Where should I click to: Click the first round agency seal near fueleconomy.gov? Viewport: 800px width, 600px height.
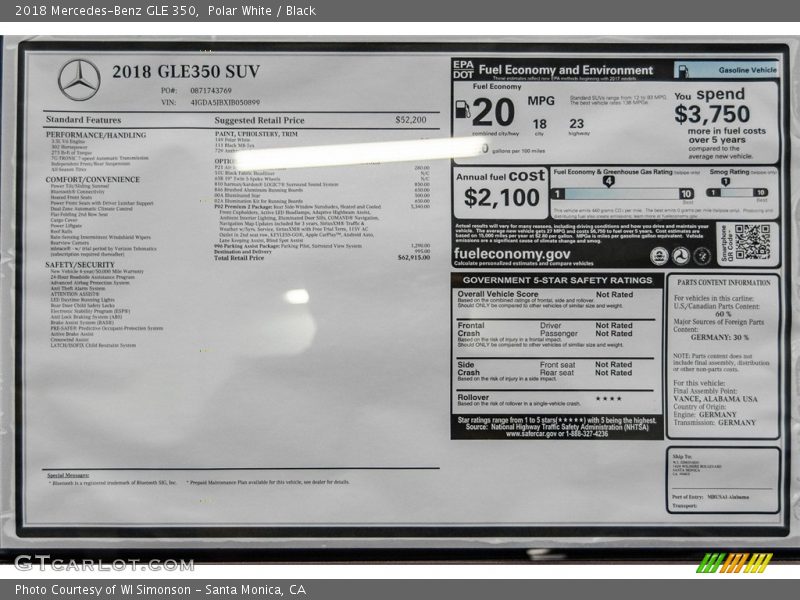point(659,256)
